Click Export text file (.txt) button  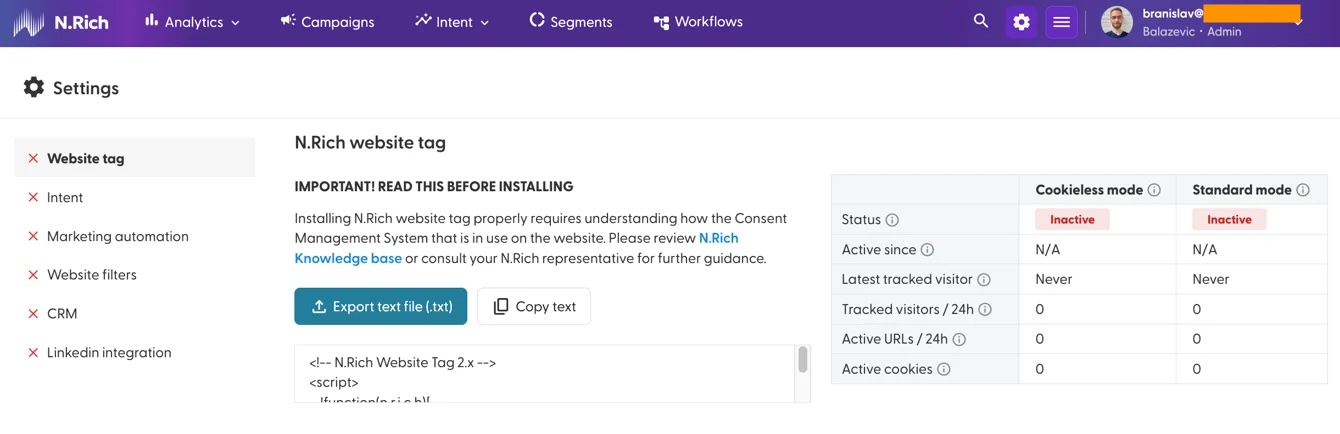(x=381, y=306)
